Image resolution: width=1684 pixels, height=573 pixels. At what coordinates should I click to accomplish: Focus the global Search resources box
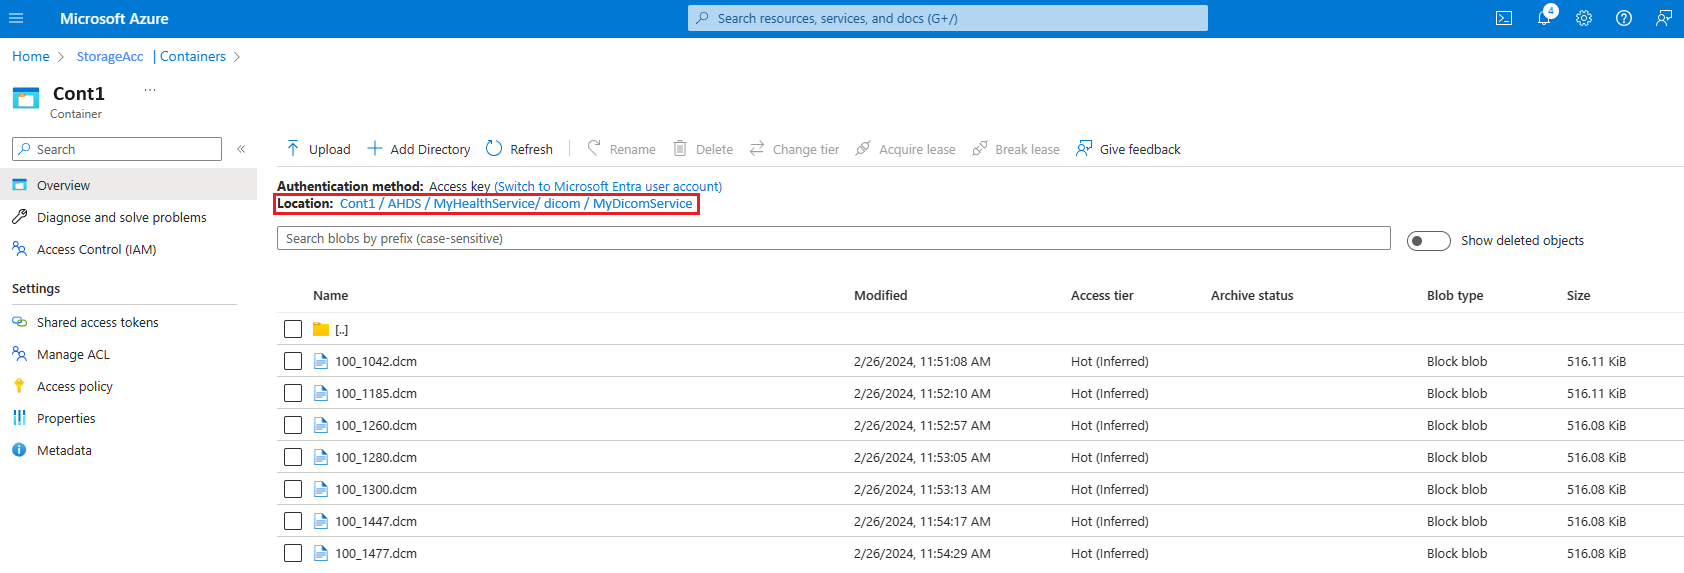[x=948, y=18]
